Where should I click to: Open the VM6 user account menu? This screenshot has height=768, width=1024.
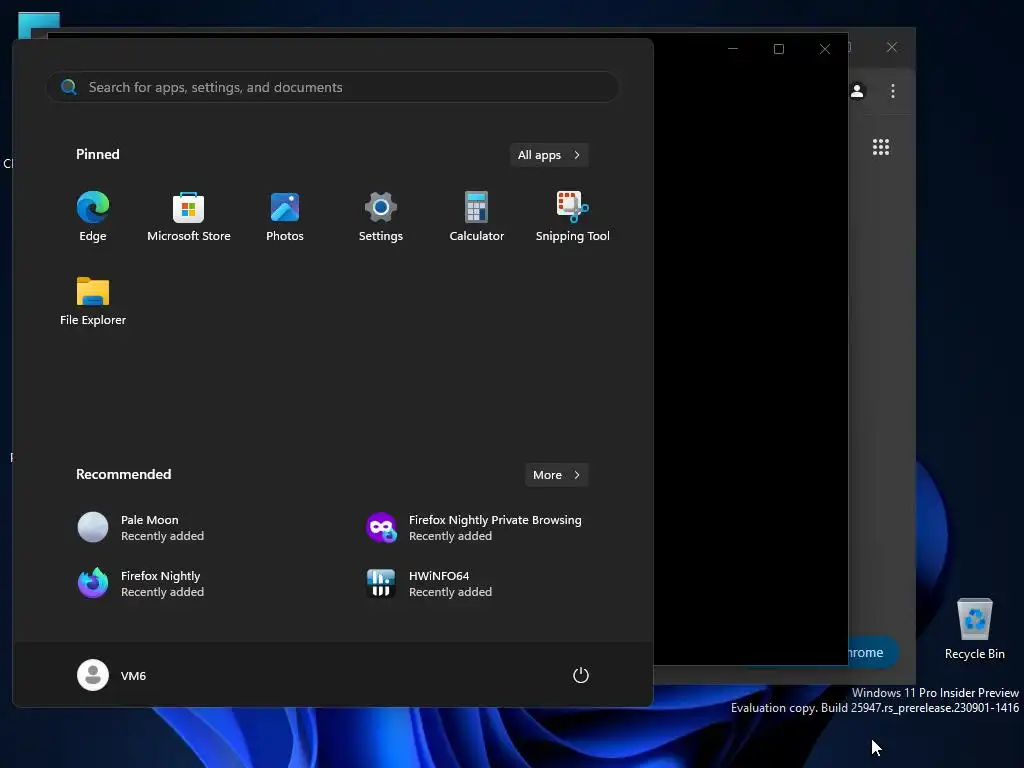(x=112, y=675)
